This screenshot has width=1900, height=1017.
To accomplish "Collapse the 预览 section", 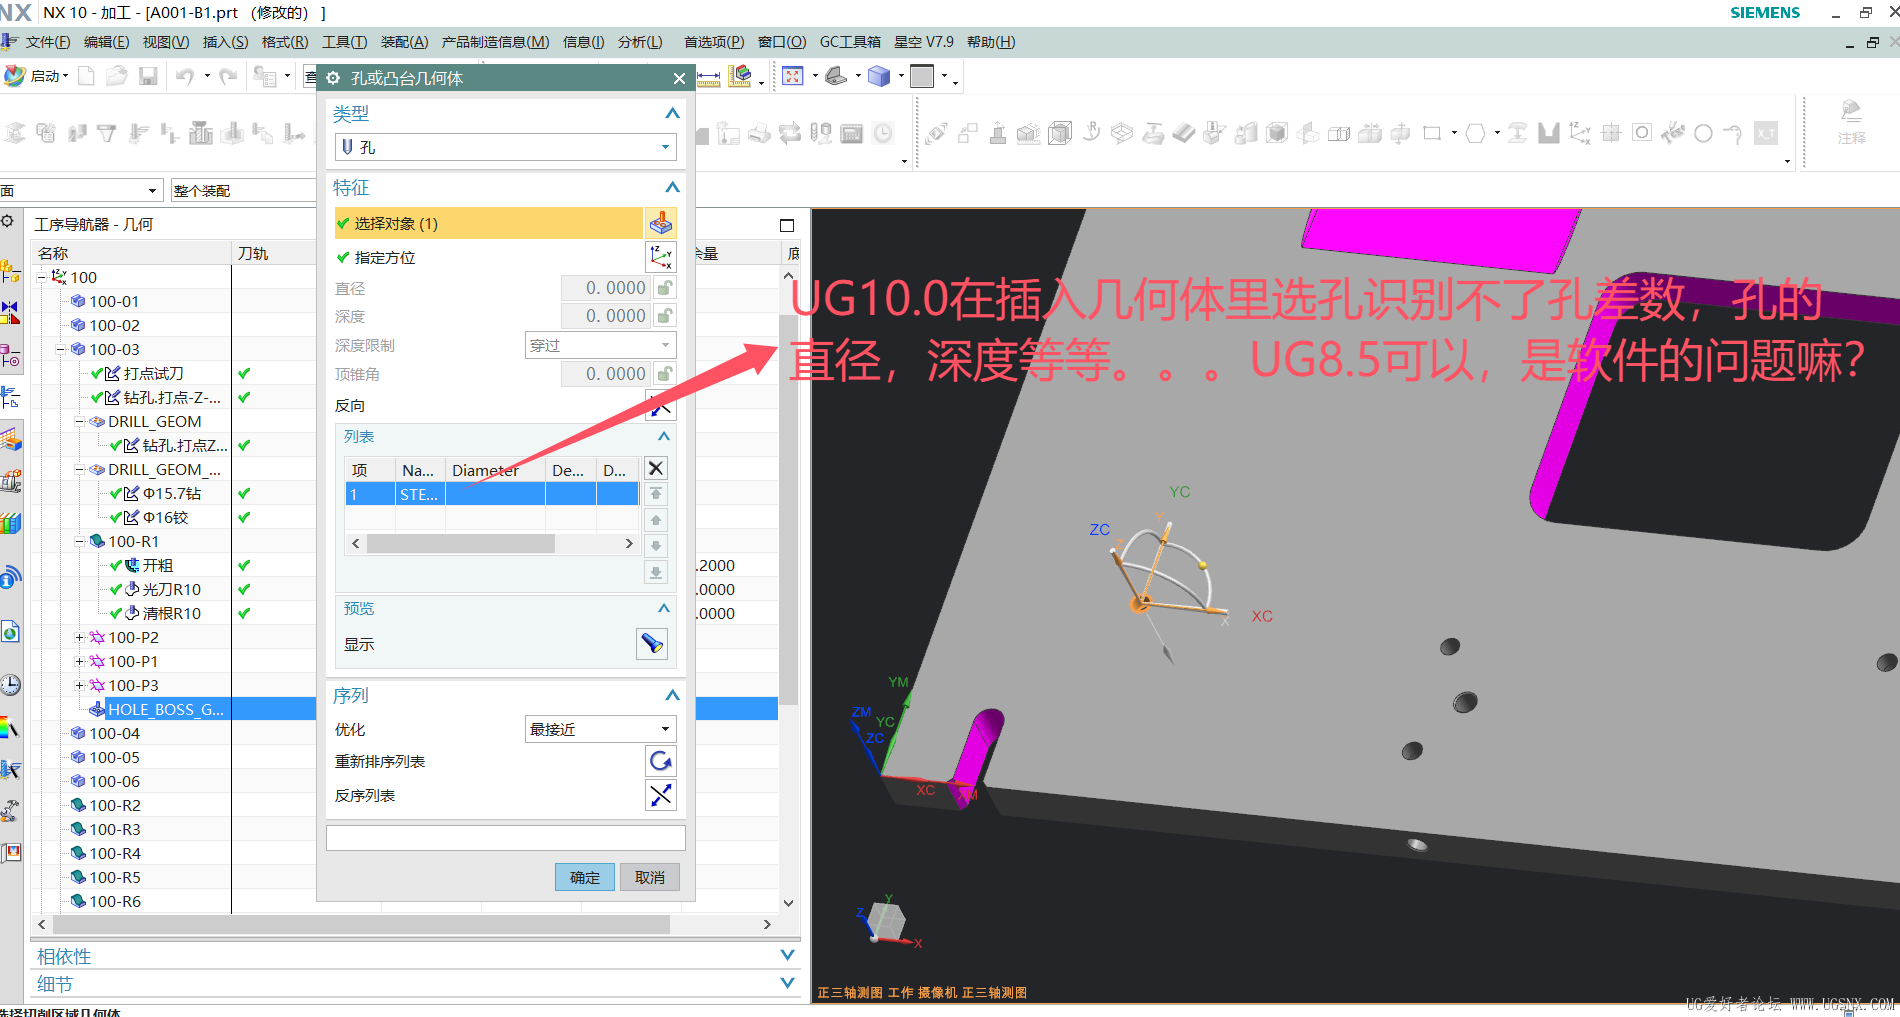I will coord(664,608).
